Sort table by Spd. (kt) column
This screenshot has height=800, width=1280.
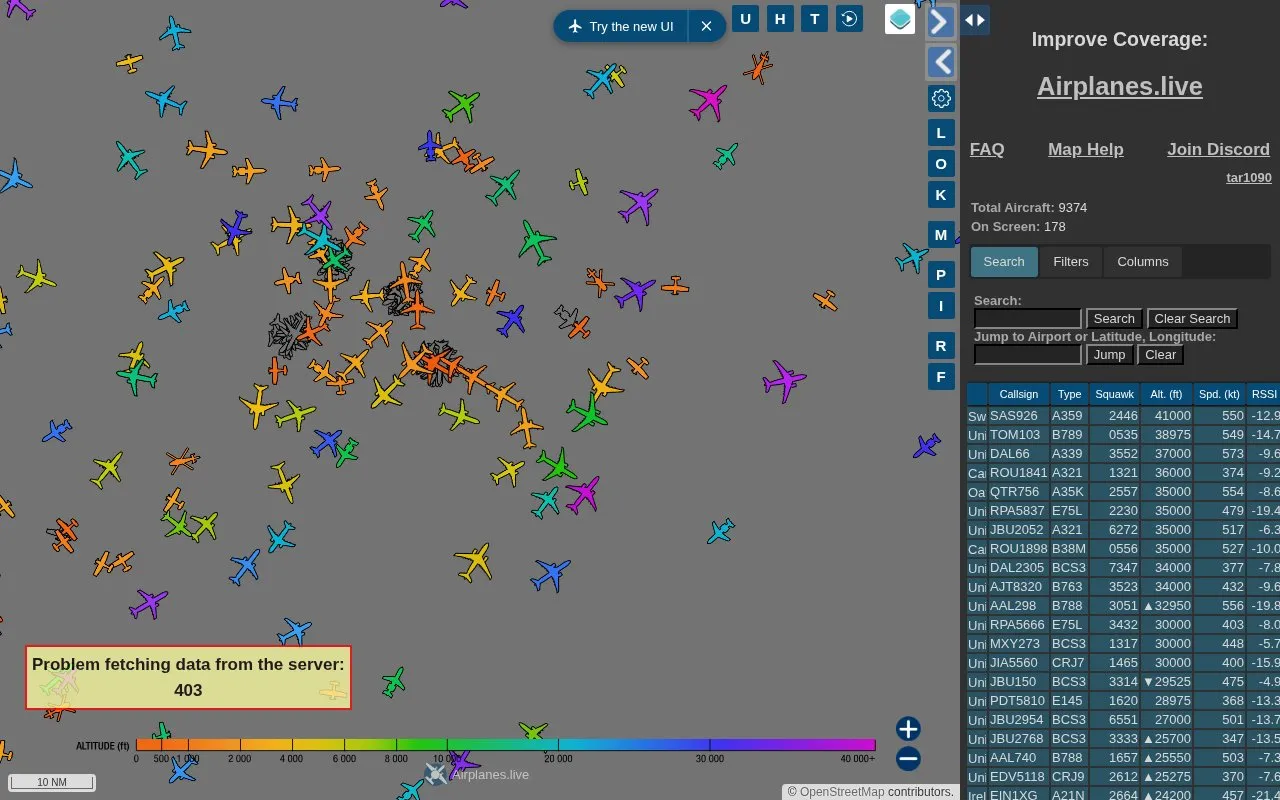[1220, 394]
